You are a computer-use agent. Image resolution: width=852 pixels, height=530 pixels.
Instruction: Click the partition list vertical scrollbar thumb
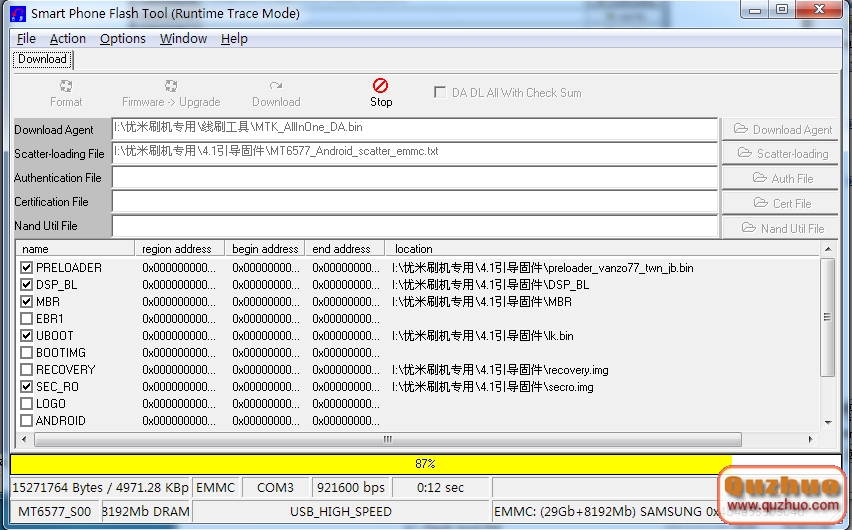[827, 317]
